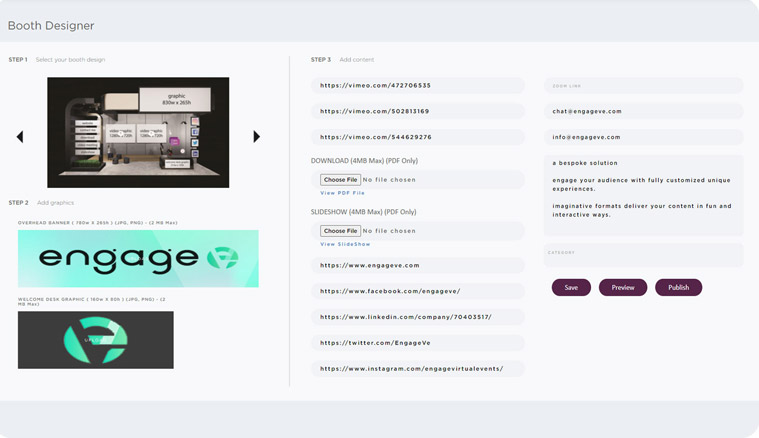Edit the www.engageve.com website field
This screenshot has width=759, height=438.
(x=418, y=265)
